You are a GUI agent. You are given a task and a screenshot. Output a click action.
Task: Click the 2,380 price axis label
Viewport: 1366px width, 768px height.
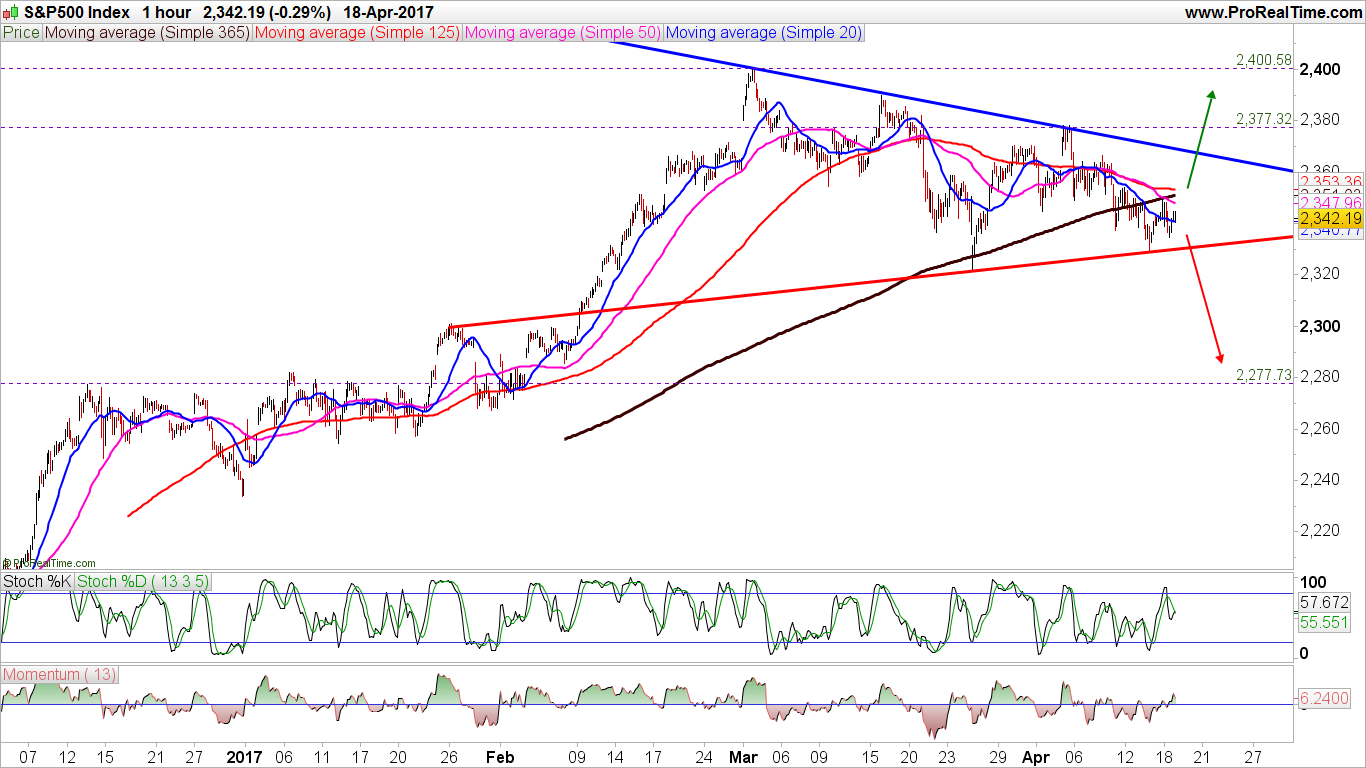point(1320,120)
